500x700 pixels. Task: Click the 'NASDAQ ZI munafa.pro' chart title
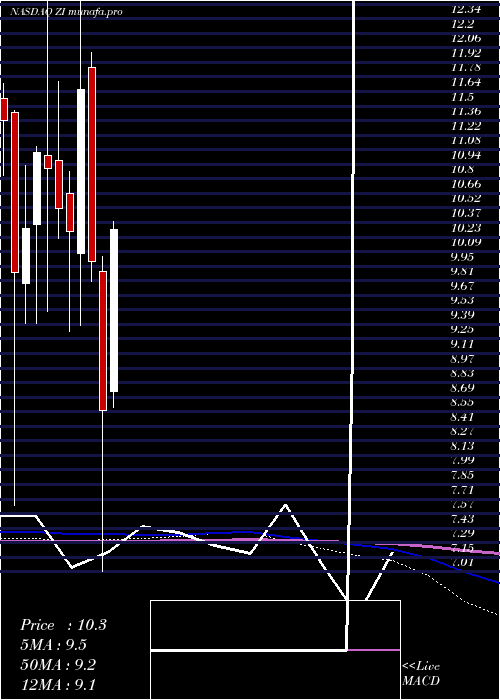(66, 12)
